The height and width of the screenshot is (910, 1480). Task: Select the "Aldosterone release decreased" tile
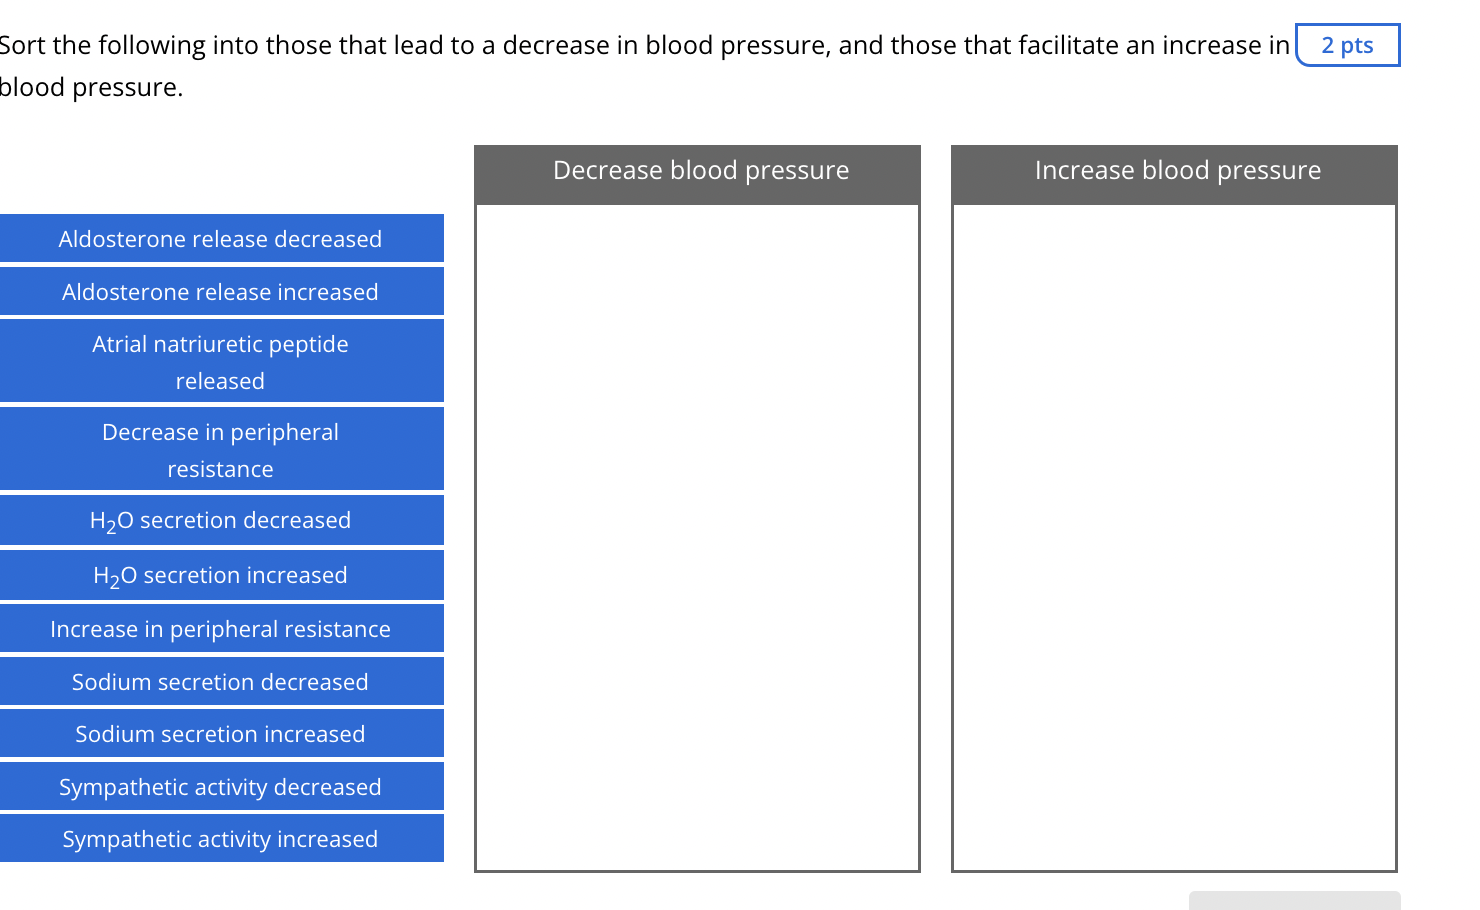click(x=221, y=238)
